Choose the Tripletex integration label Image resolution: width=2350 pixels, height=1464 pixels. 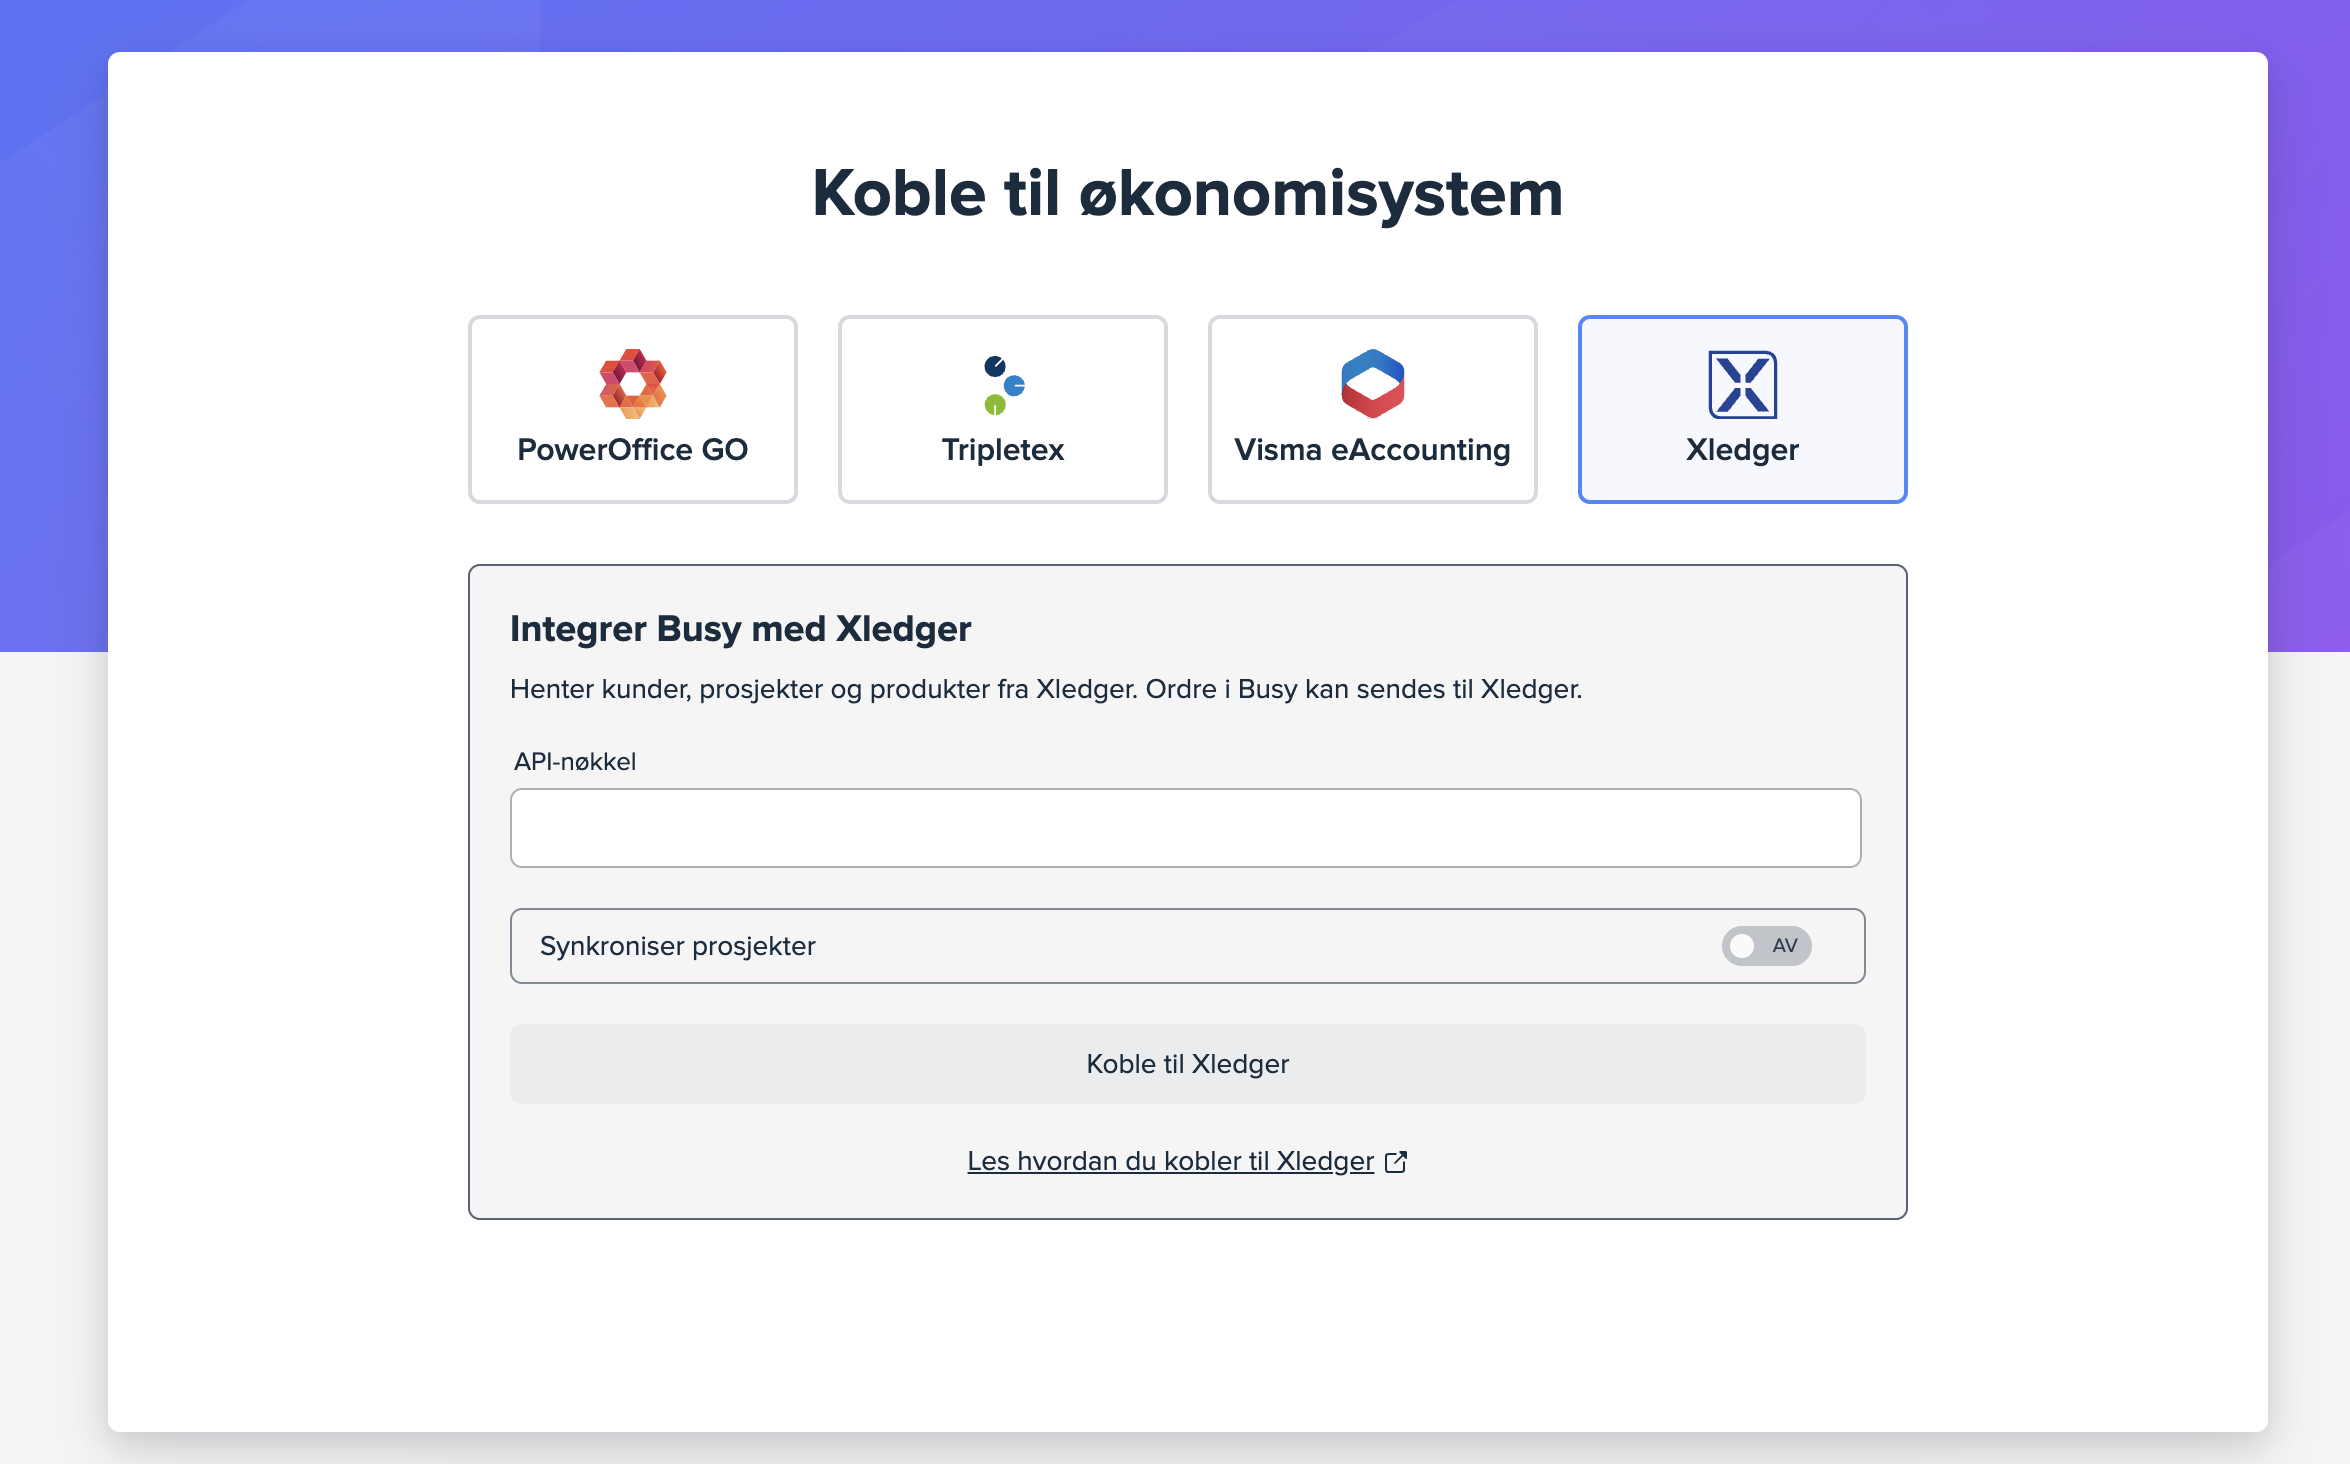(x=1002, y=450)
